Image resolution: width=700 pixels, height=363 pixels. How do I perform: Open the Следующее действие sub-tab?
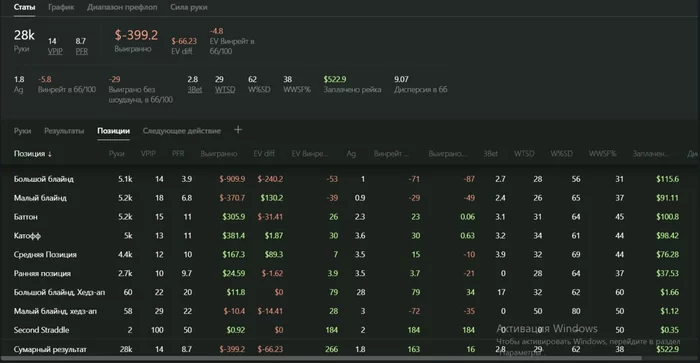click(x=182, y=131)
